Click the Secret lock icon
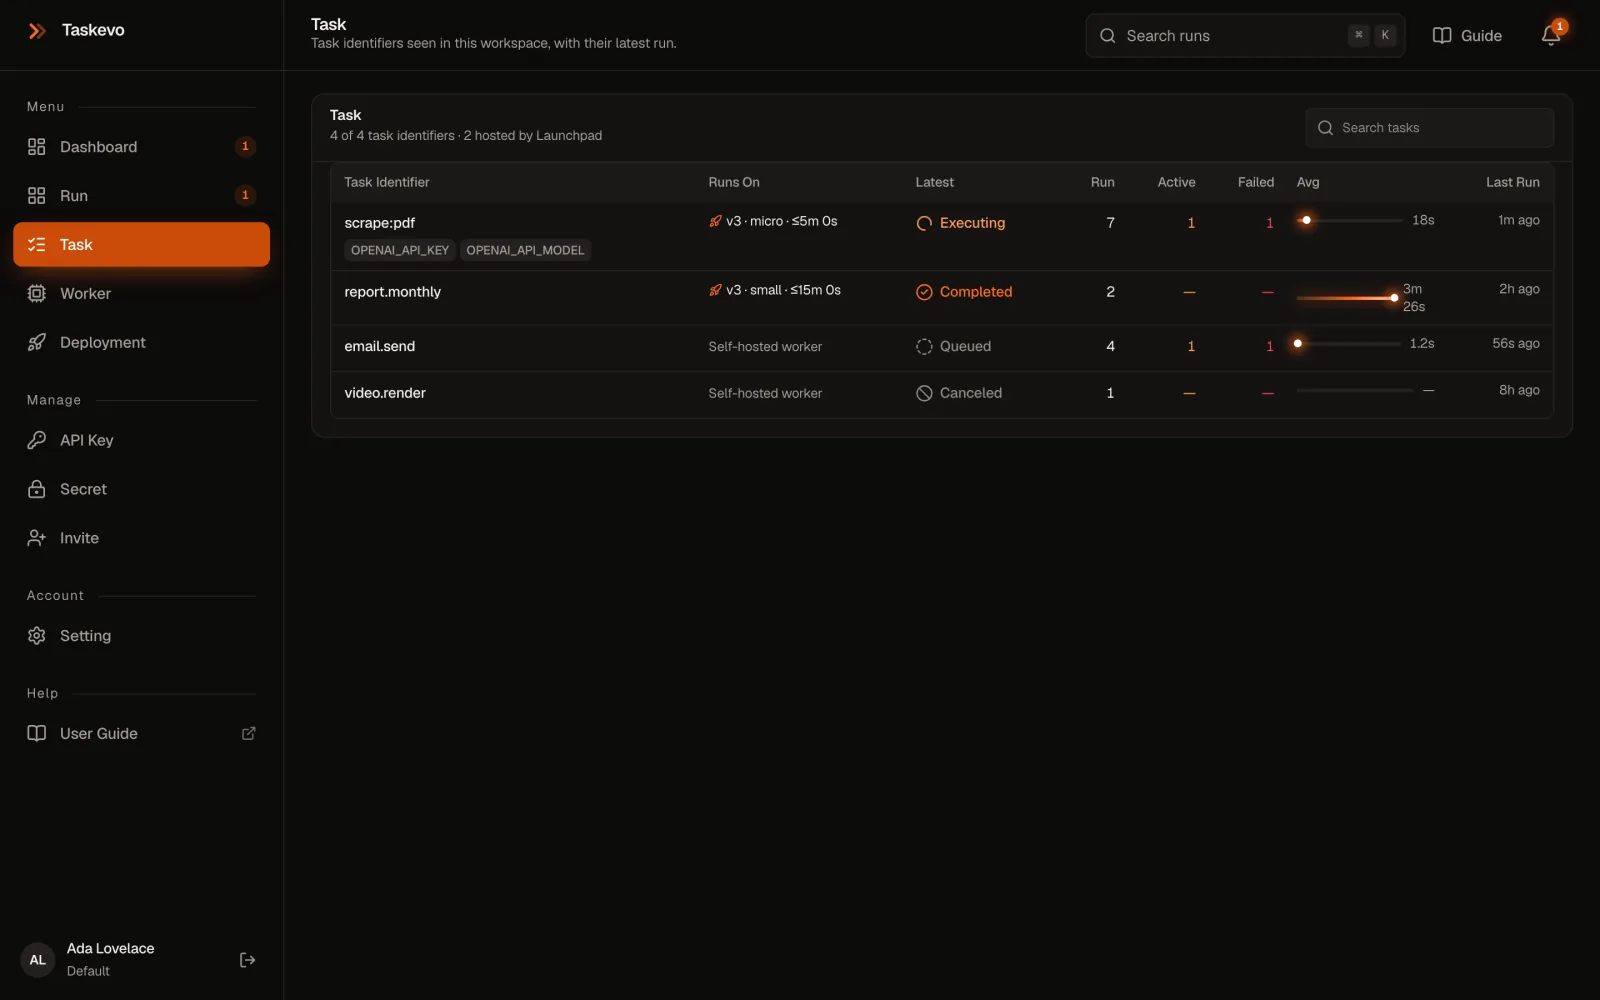The height and width of the screenshot is (1000, 1600). [x=37, y=489]
